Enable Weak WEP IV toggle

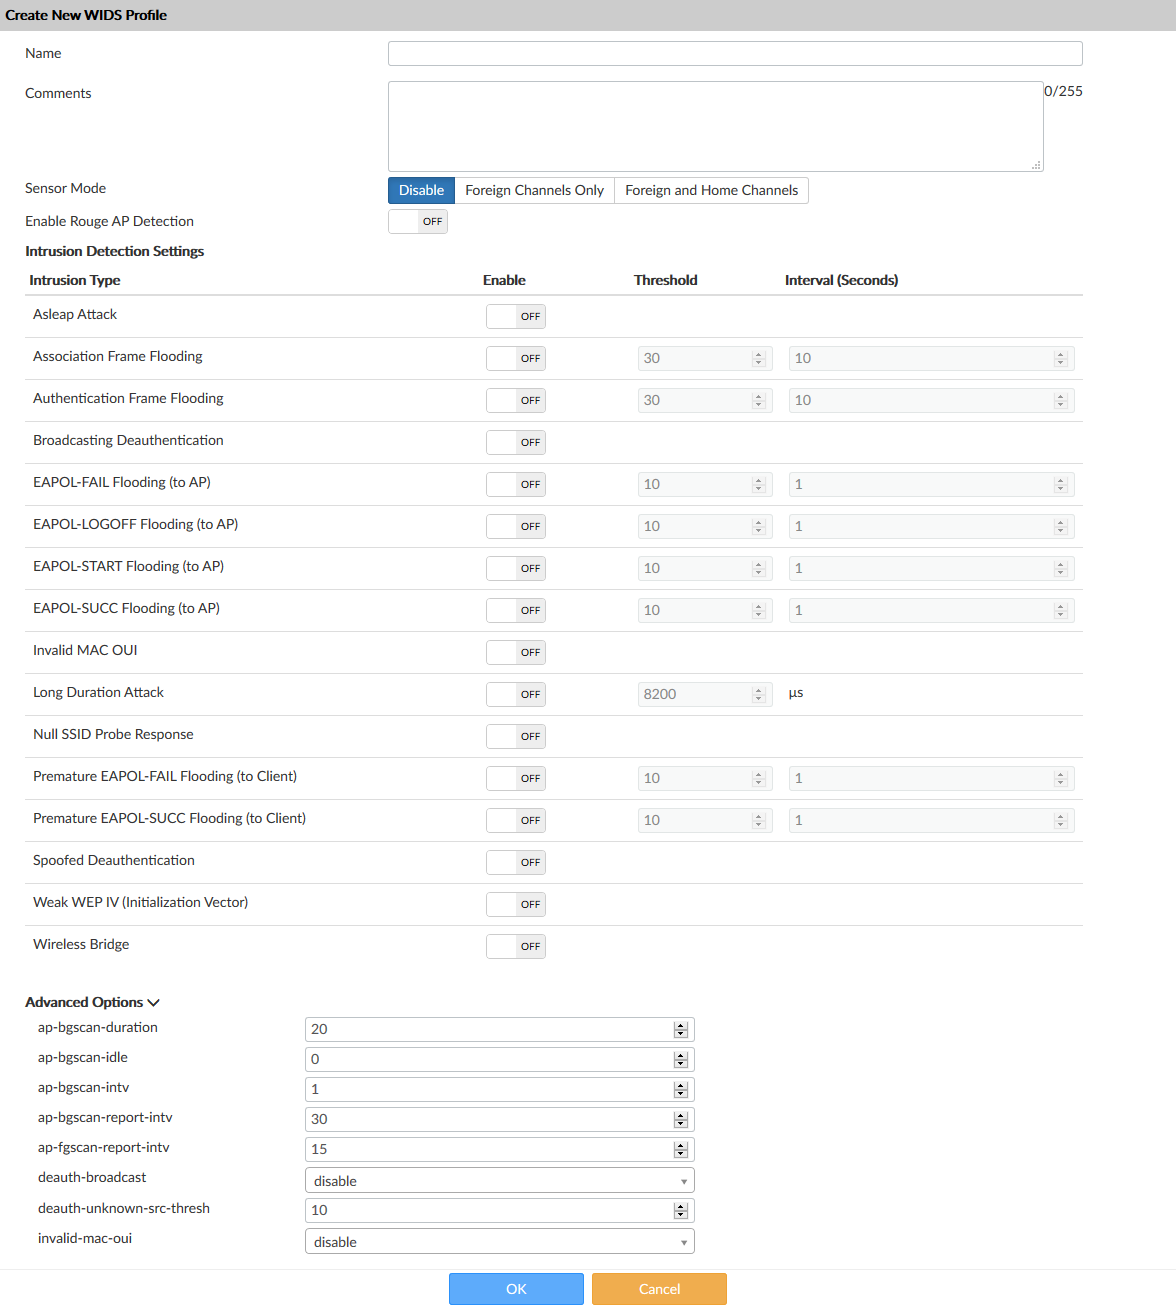(x=516, y=904)
